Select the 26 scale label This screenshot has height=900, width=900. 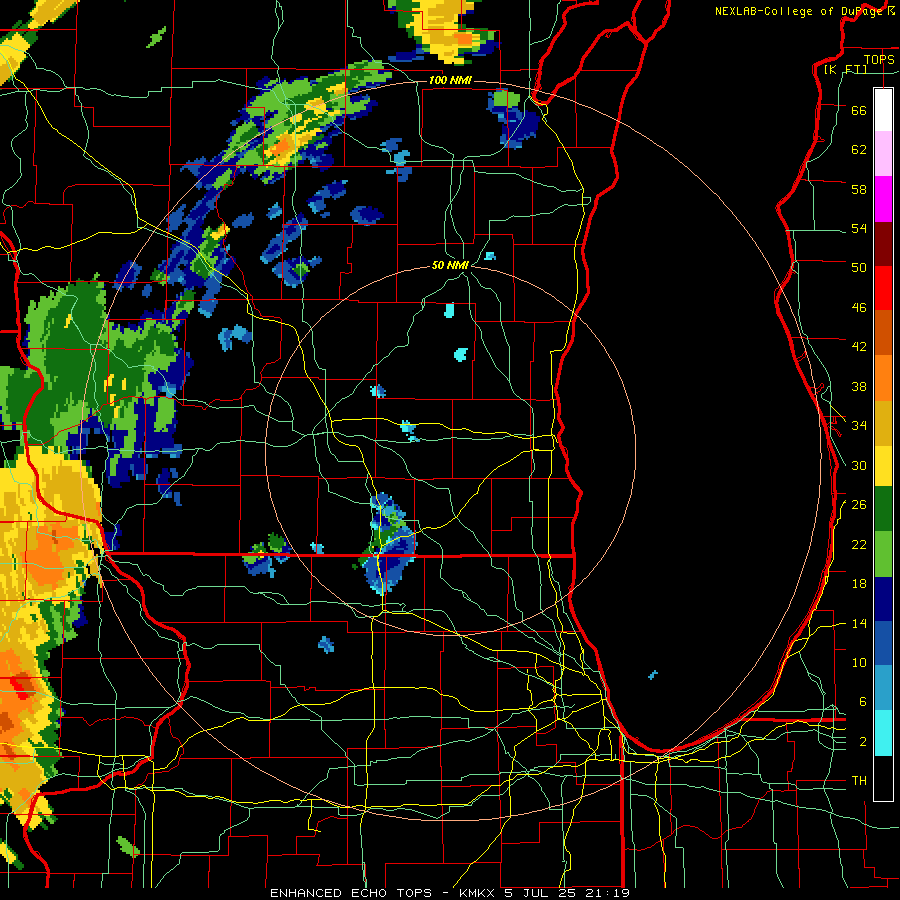(x=859, y=505)
